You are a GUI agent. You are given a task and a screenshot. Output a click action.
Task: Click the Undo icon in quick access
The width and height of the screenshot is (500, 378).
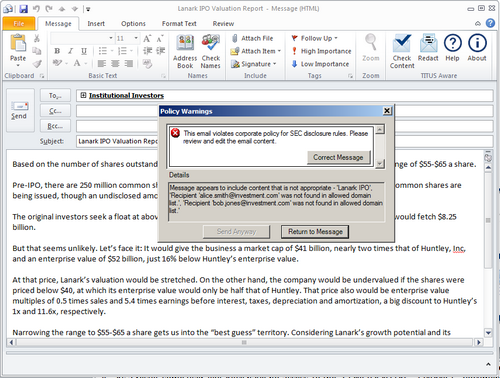(36, 9)
